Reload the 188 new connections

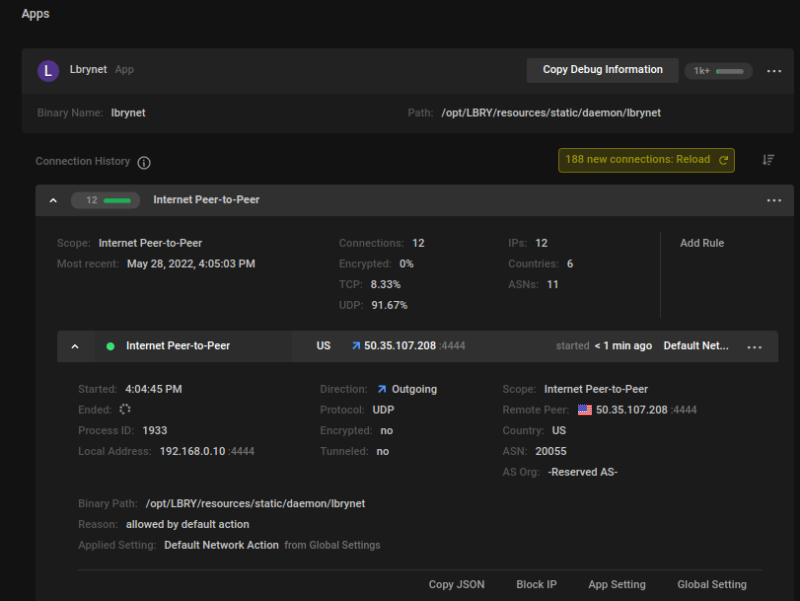click(646, 160)
